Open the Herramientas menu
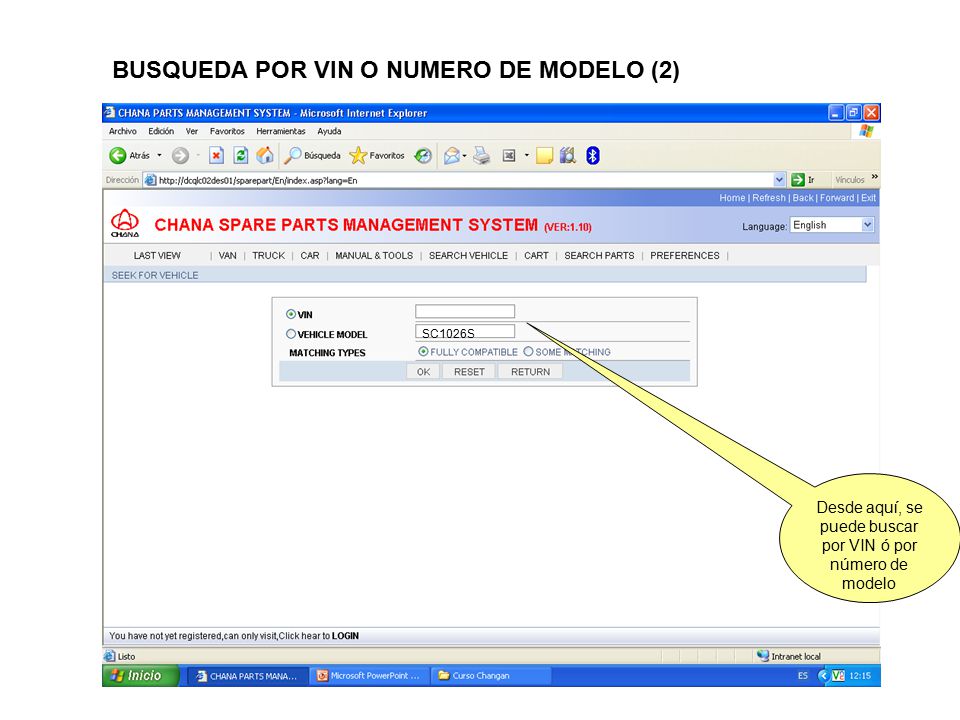The width and height of the screenshot is (960, 720). coord(280,131)
